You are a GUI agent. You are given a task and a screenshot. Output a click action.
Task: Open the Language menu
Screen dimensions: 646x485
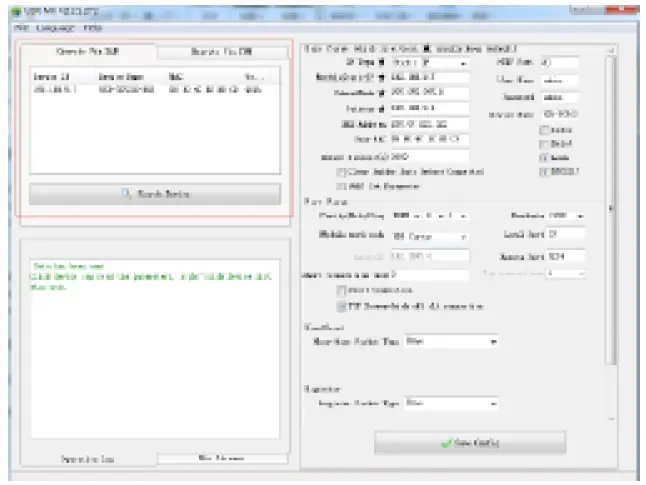point(55,28)
